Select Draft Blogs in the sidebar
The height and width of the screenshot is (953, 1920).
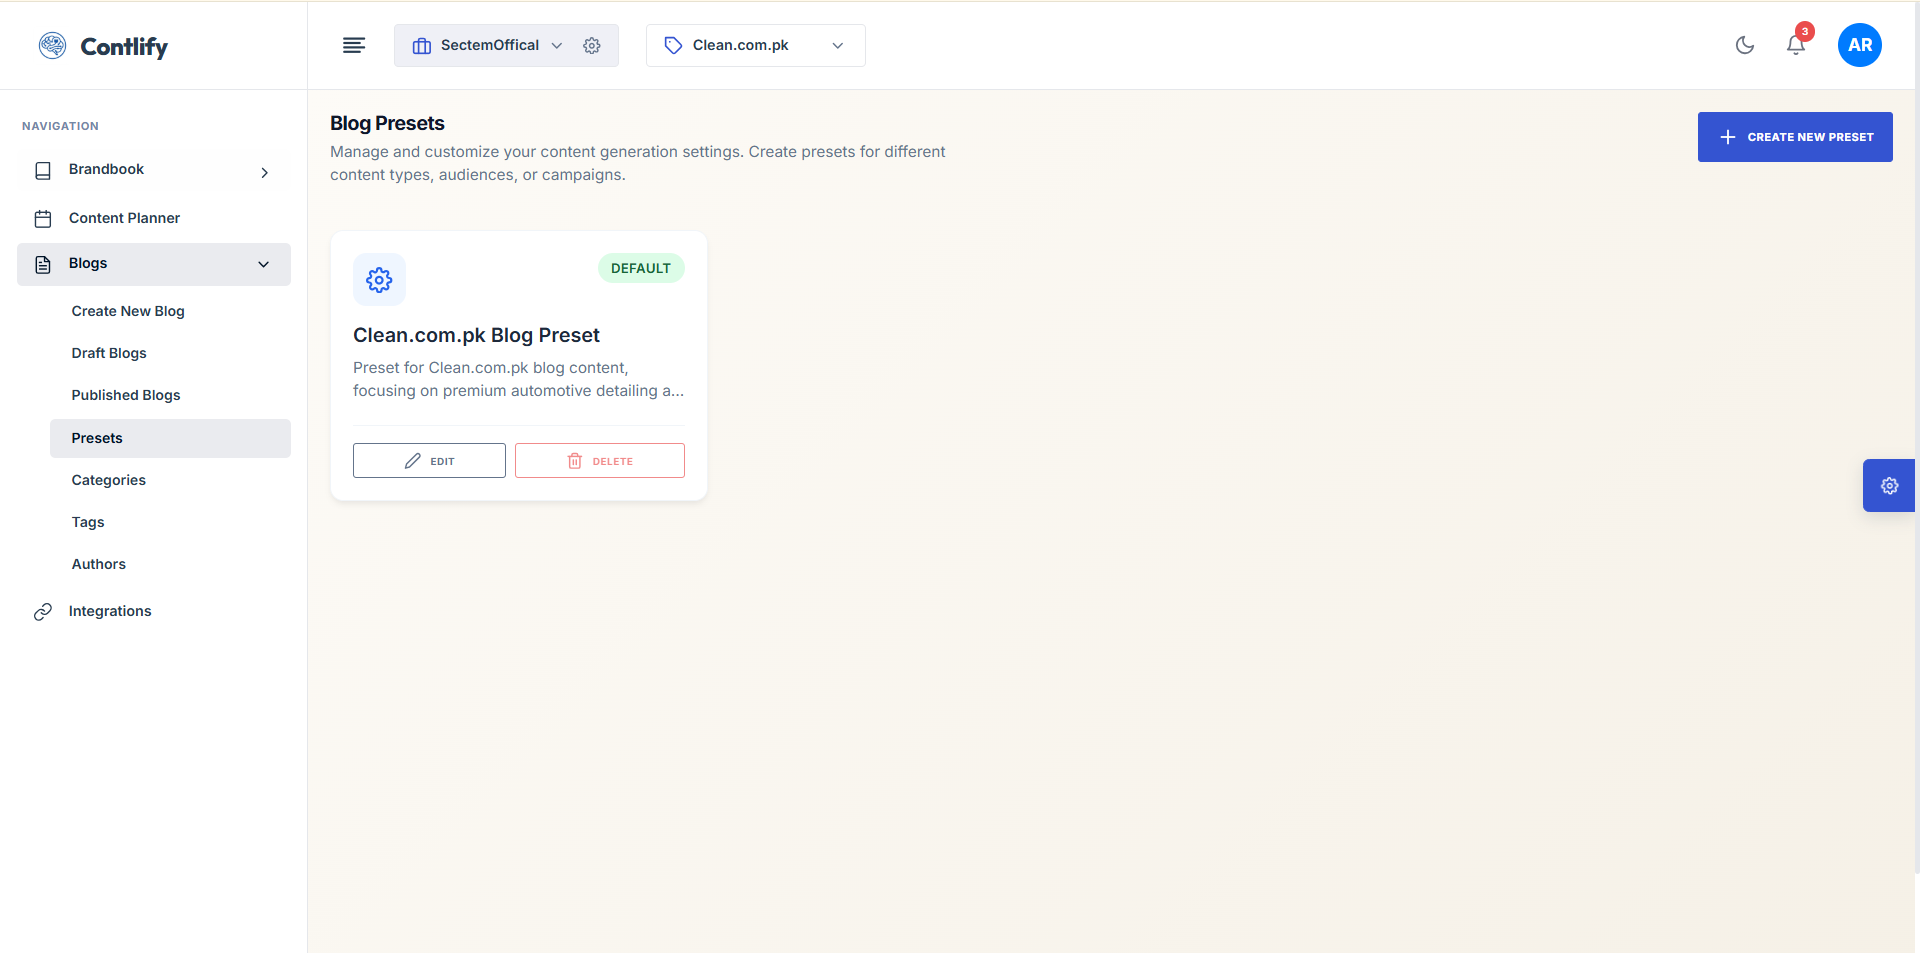(109, 353)
